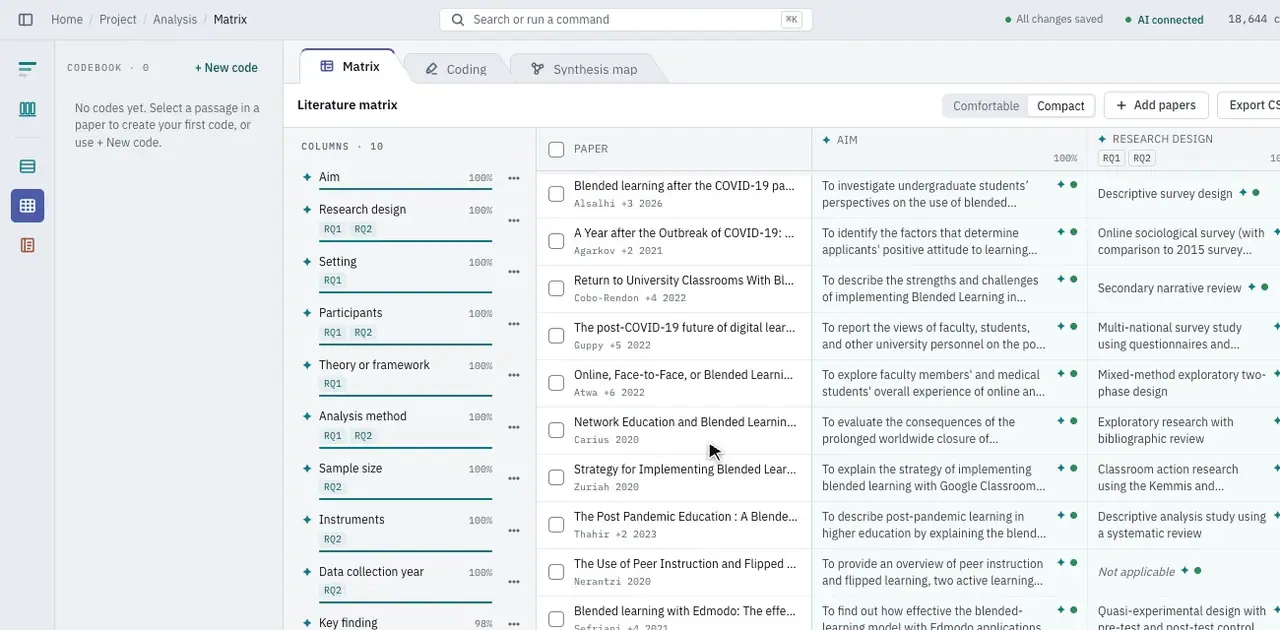This screenshot has width=1280, height=630.
Task: Click the magnifier icon in search bar
Action: pyautogui.click(x=457, y=19)
